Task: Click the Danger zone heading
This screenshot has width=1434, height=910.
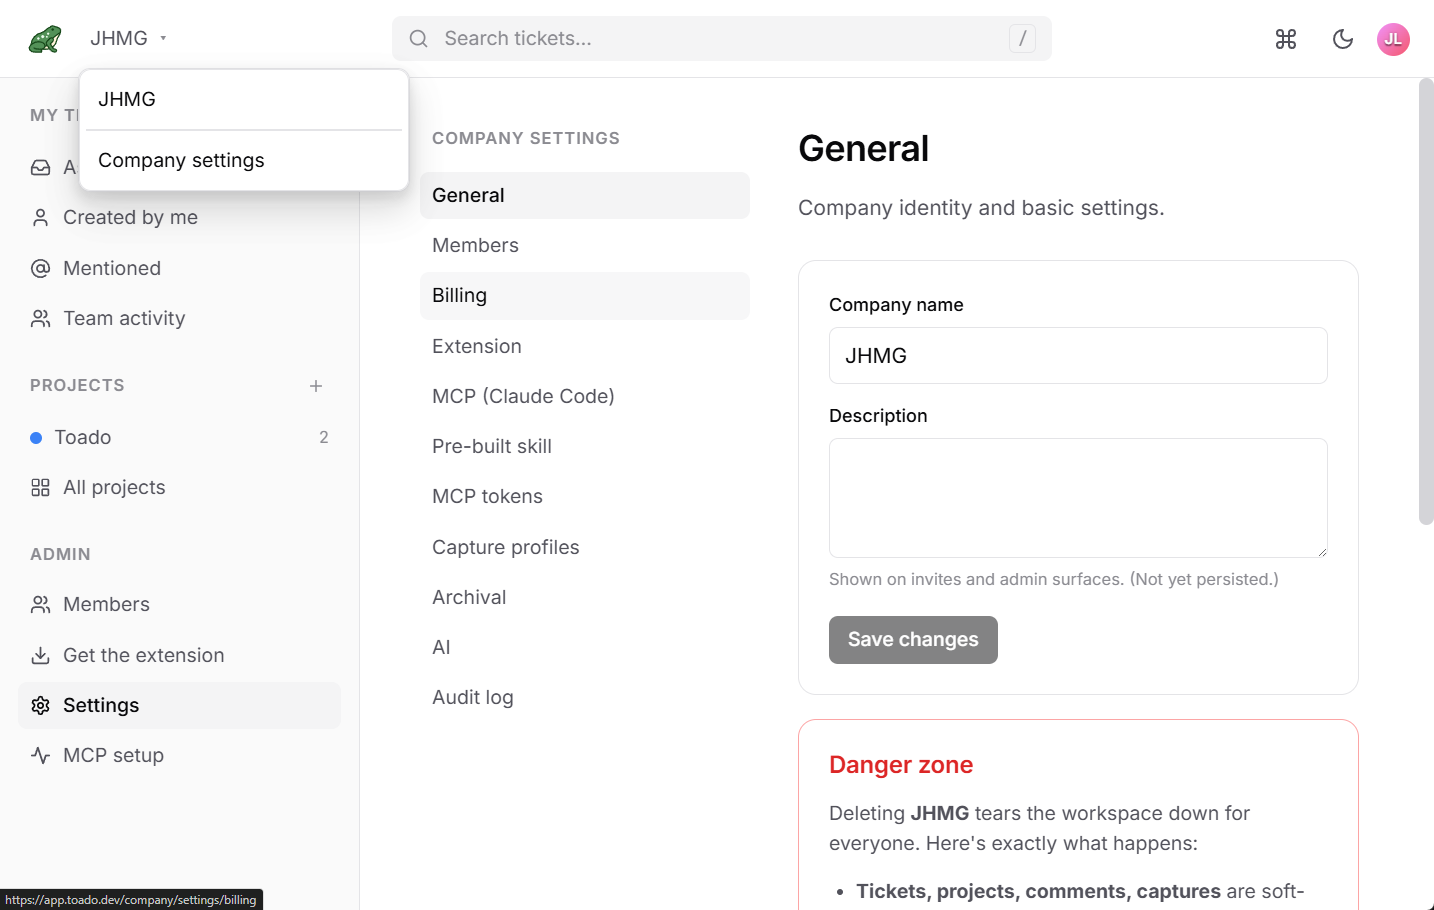Action: tap(901, 765)
